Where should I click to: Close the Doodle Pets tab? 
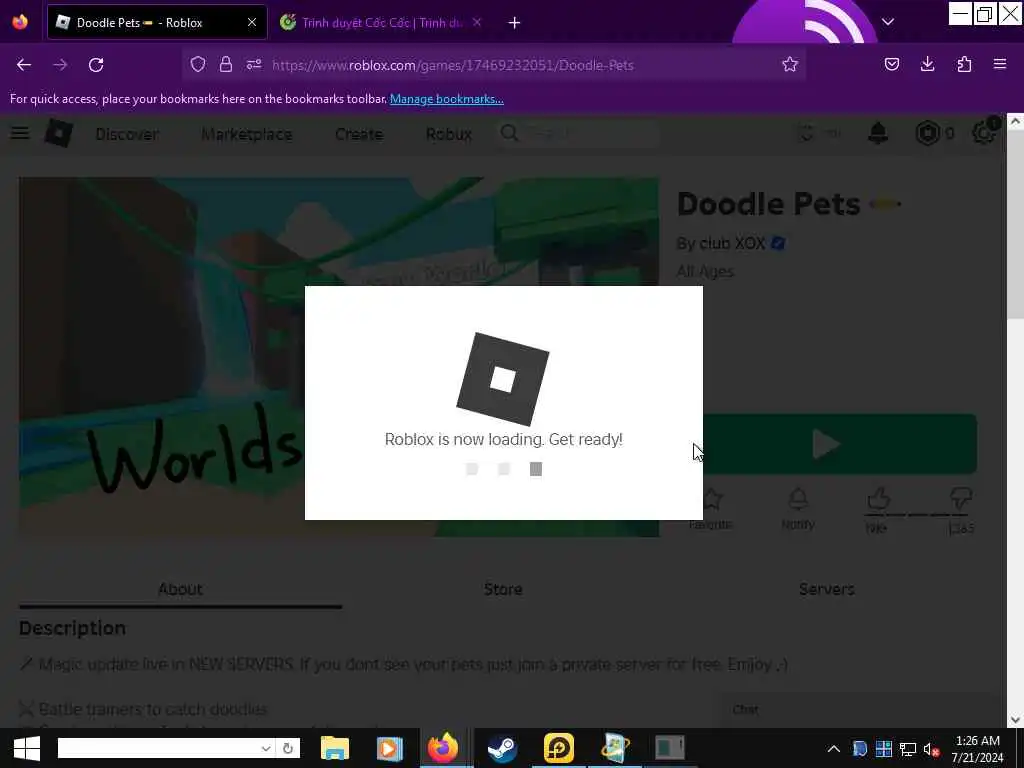[251, 22]
